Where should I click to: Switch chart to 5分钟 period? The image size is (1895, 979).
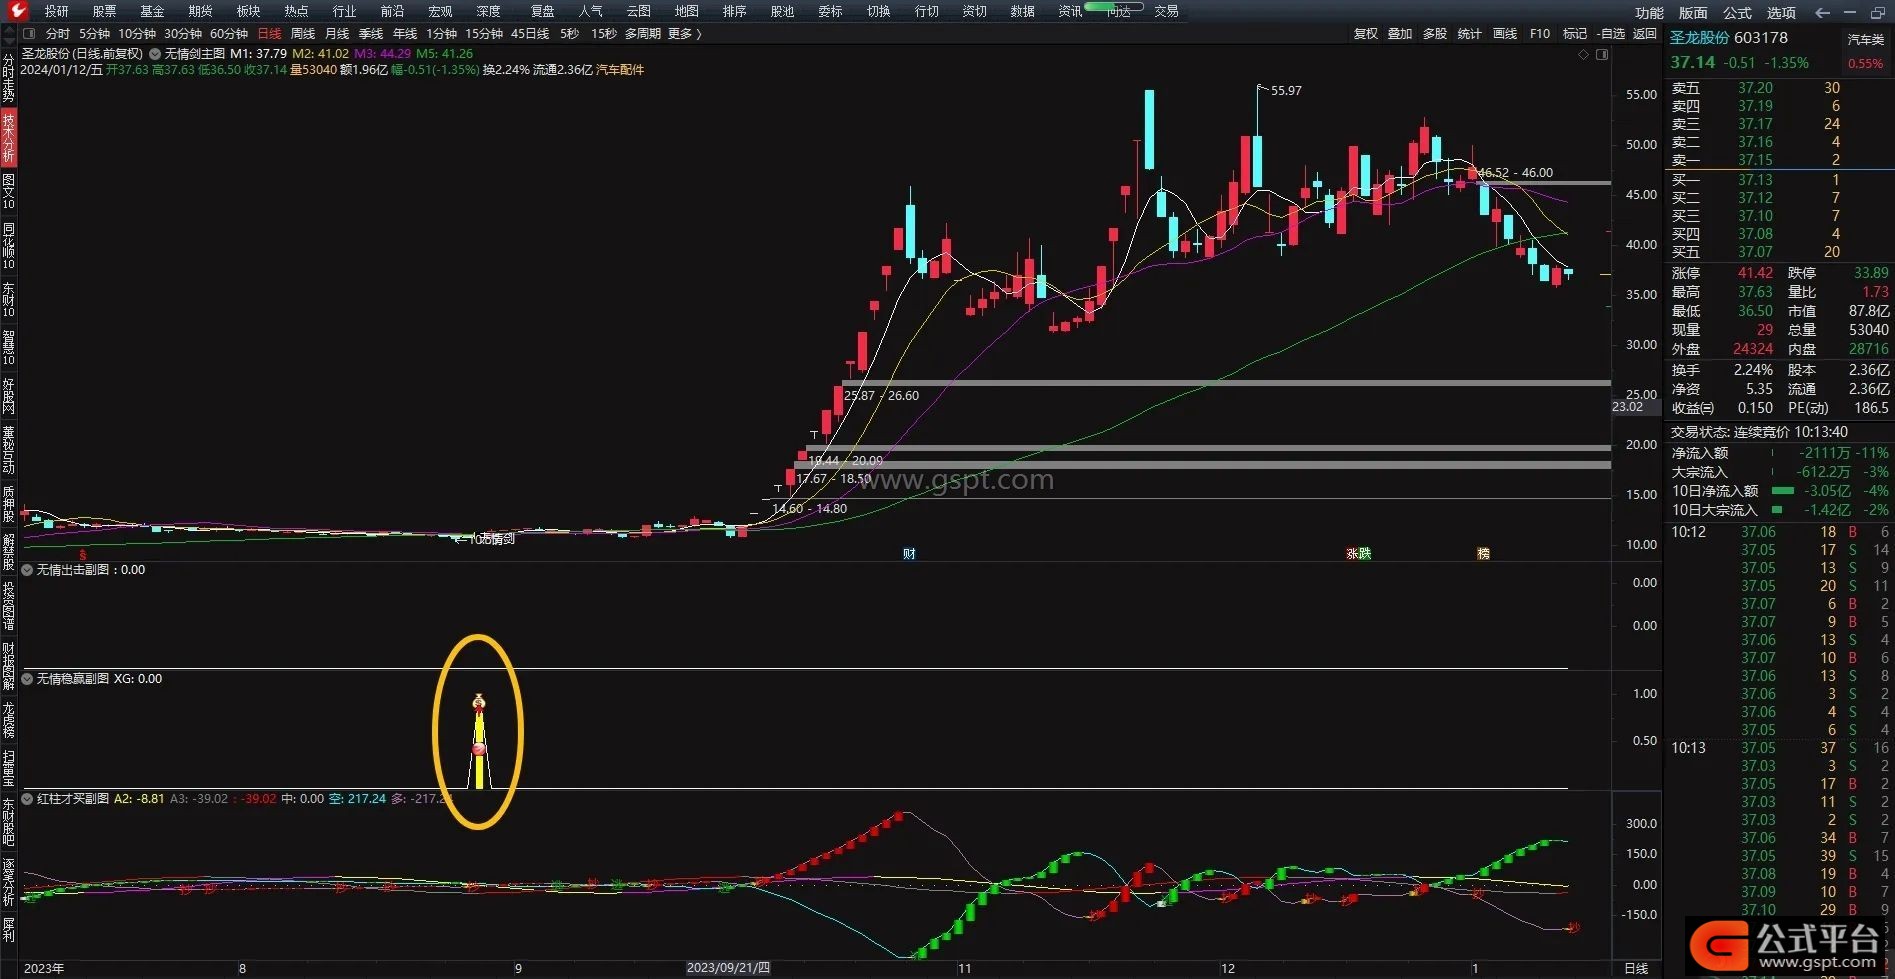[95, 34]
